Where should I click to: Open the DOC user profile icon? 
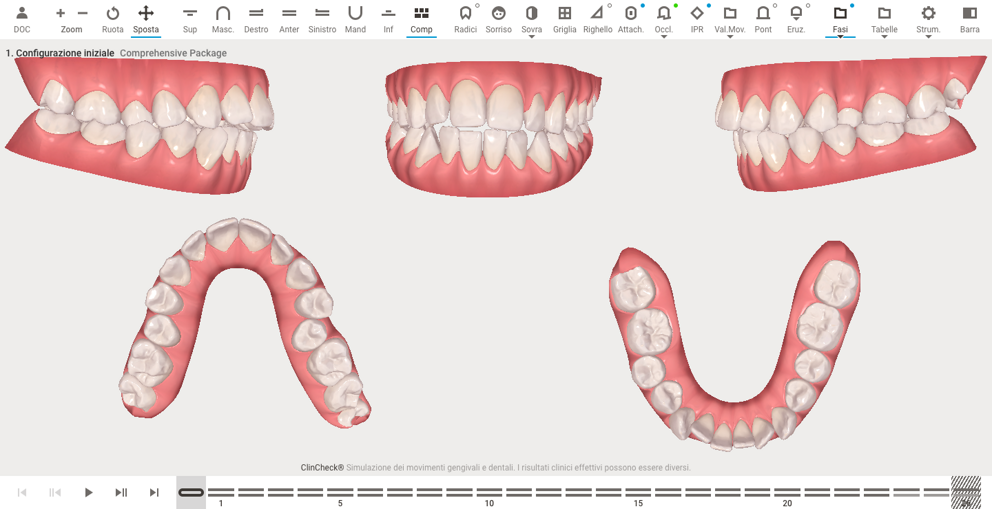coord(22,18)
